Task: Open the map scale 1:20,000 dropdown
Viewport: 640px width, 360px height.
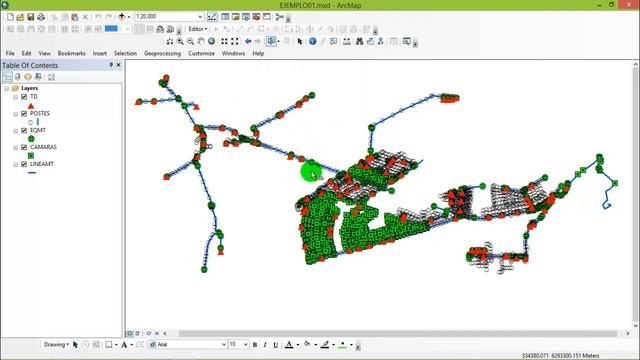Action: [200, 17]
